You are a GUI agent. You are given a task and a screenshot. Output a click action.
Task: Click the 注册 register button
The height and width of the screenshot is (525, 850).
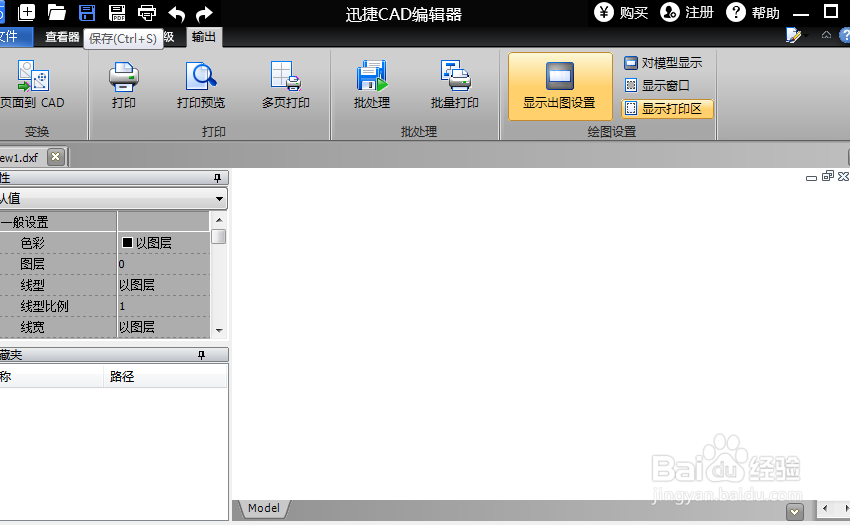686,12
